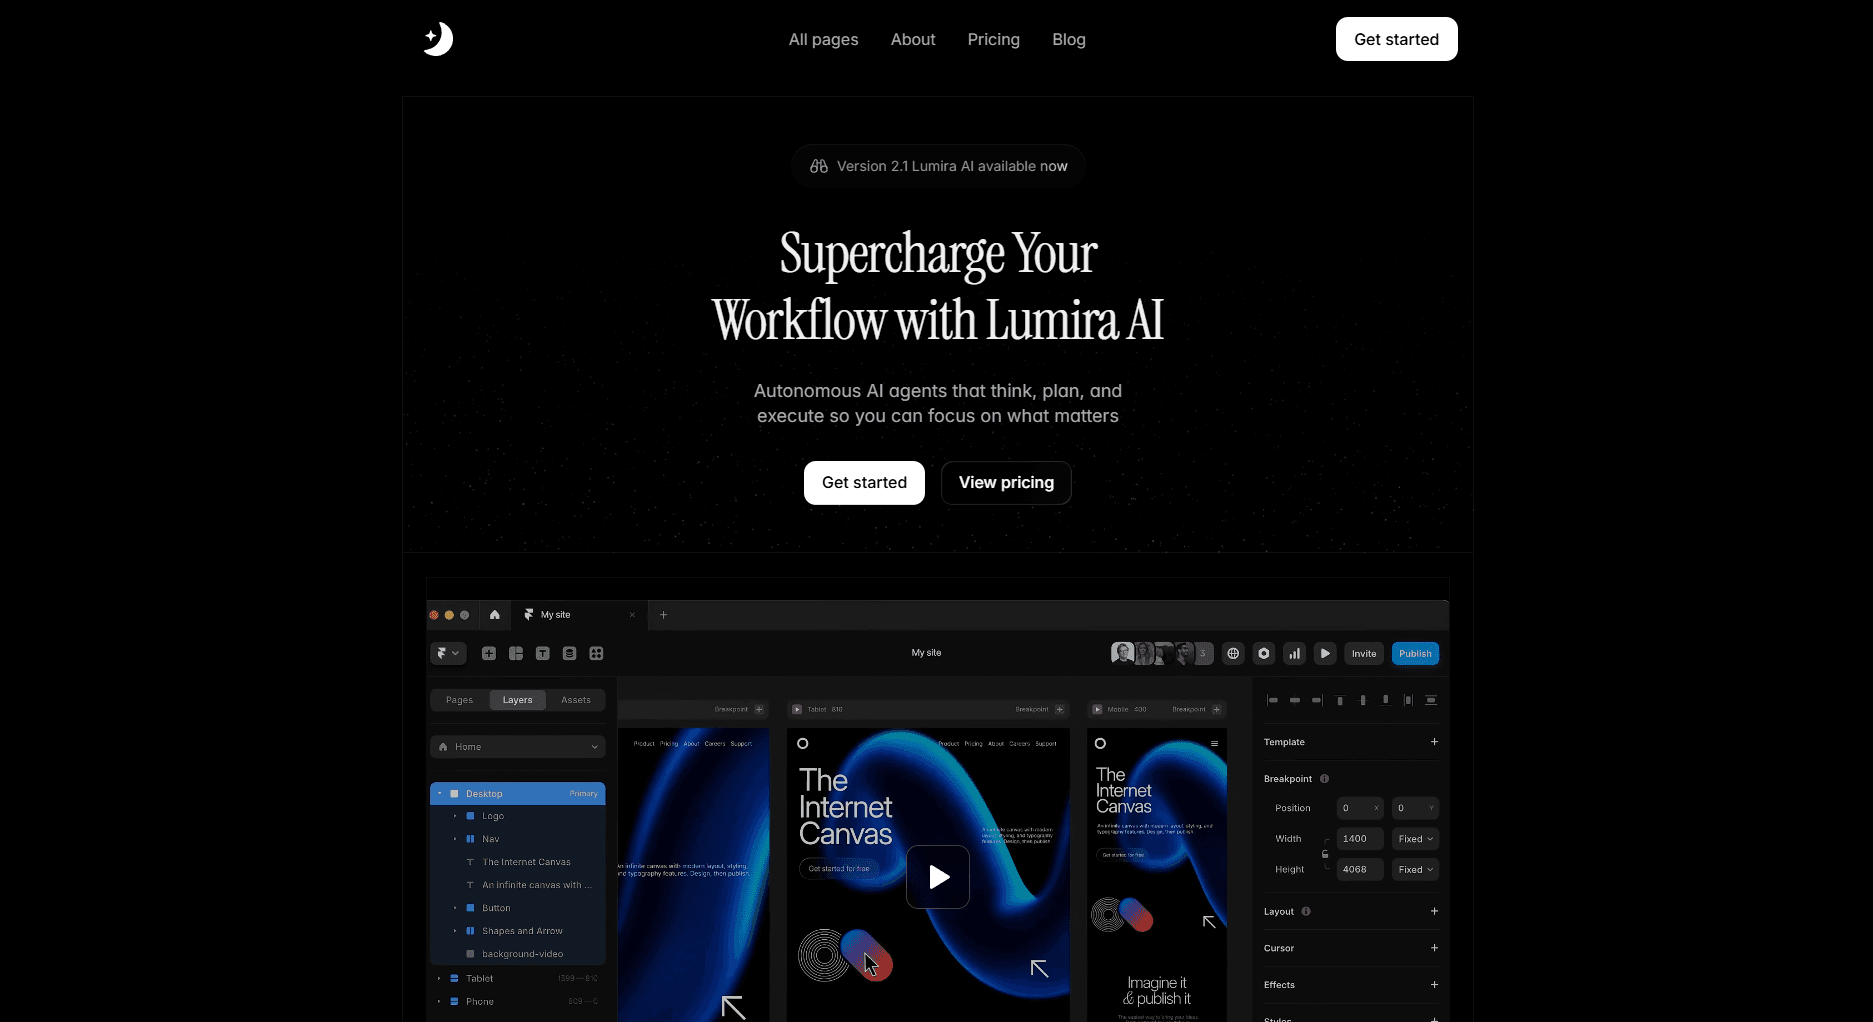Toggle the Width-Height aspect lock link
This screenshot has height=1022, width=1873.
click(x=1325, y=854)
